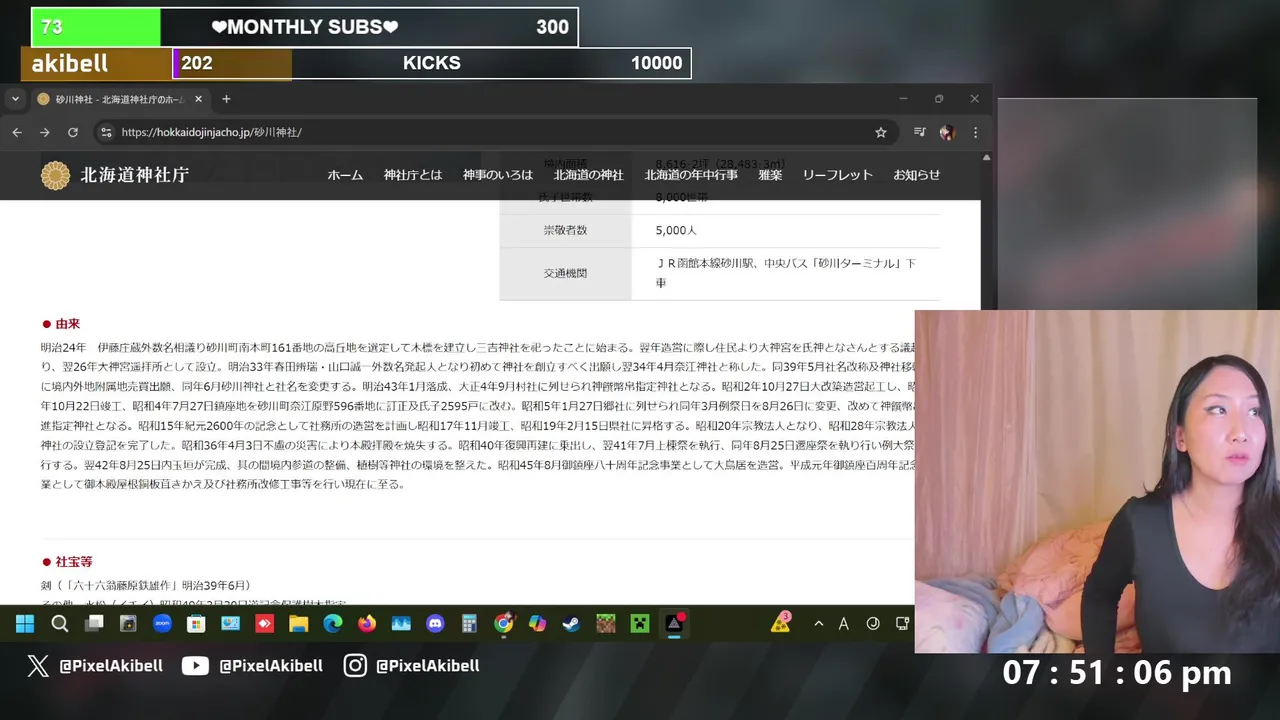Open Chrome three-dot menu
The width and height of the screenshot is (1280, 720).
point(975,132)
